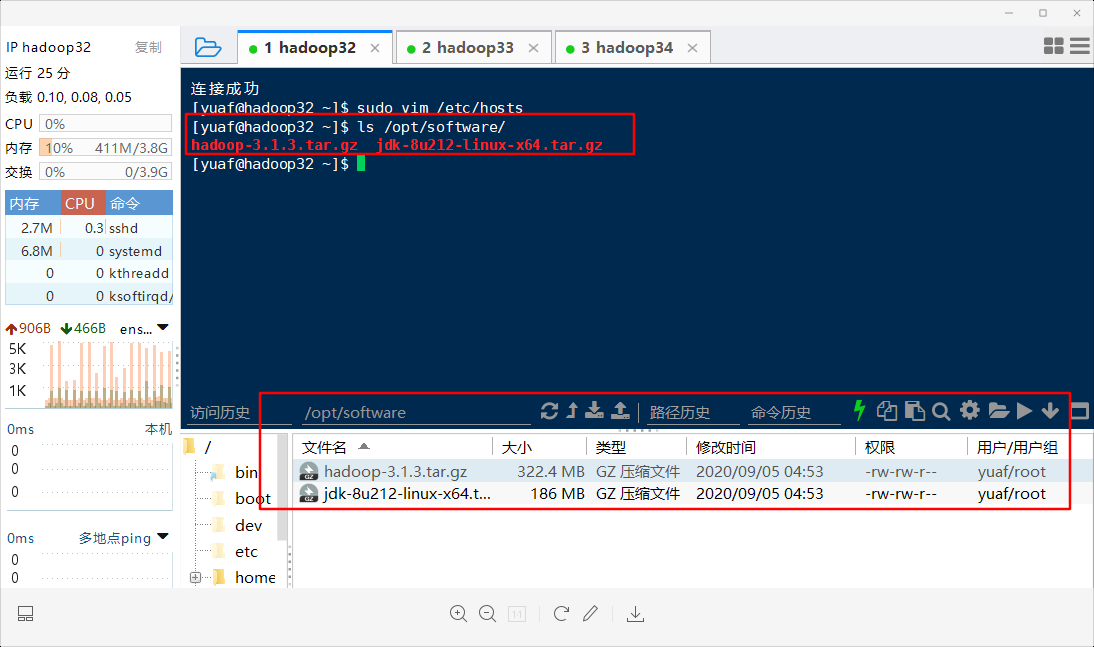This screenshot has width=1094, height=647.
Task: Click the green lightning quick command icon
Action: pyautogui.click(x=860, y=410)
